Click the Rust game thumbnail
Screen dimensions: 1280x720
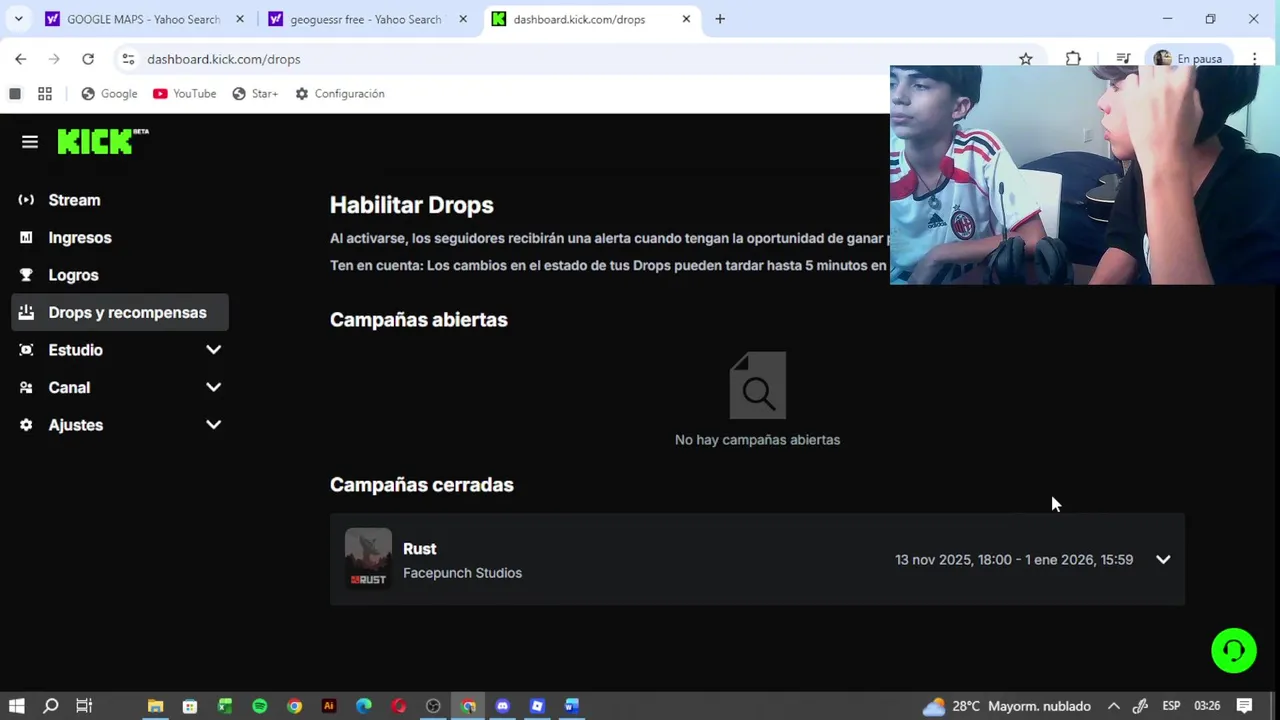click(368, 558)
